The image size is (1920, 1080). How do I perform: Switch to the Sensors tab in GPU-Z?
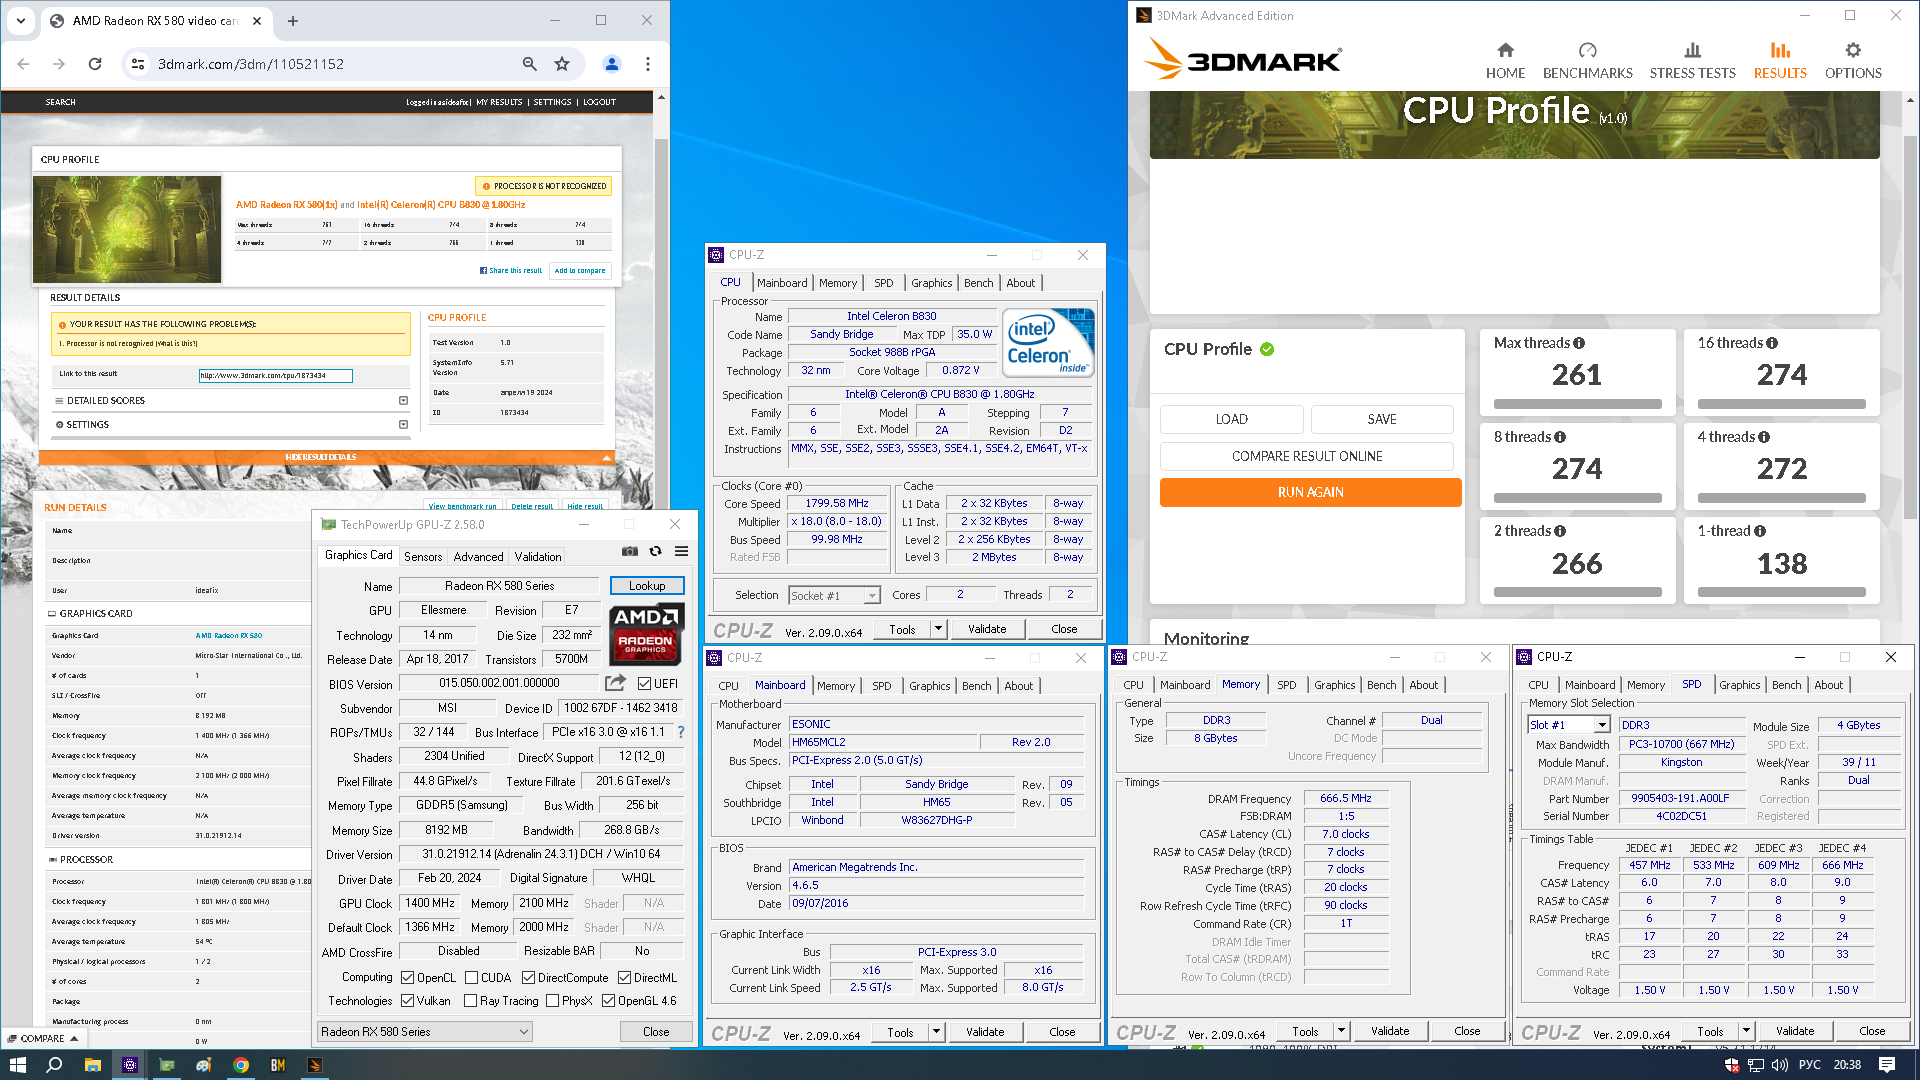pos(422,557)
